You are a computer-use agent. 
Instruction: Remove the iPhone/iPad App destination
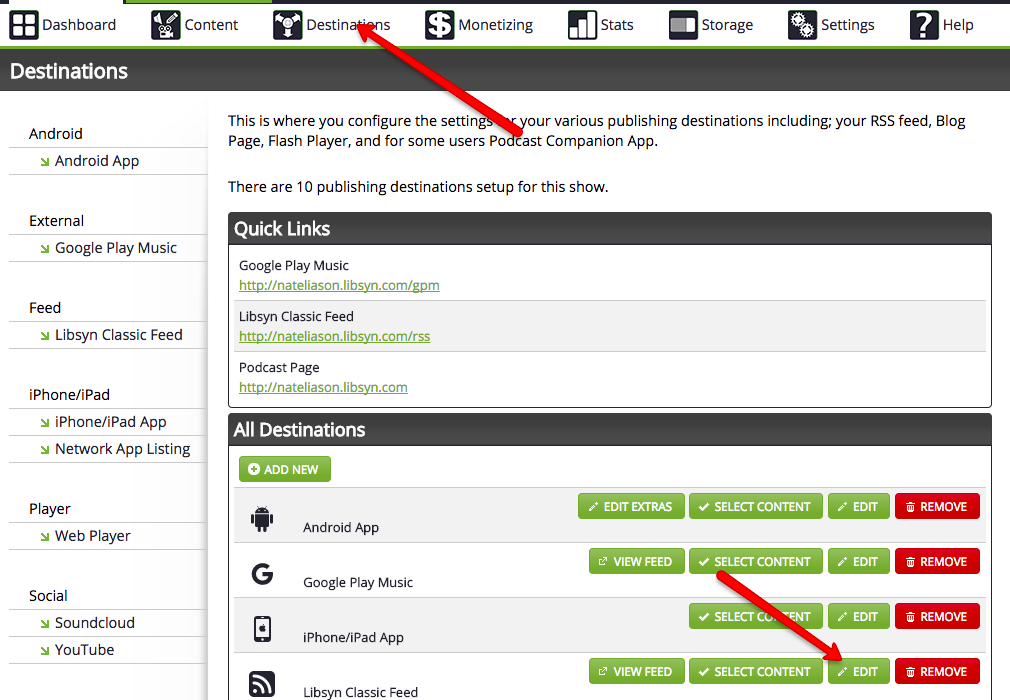[x=937, y=616]
